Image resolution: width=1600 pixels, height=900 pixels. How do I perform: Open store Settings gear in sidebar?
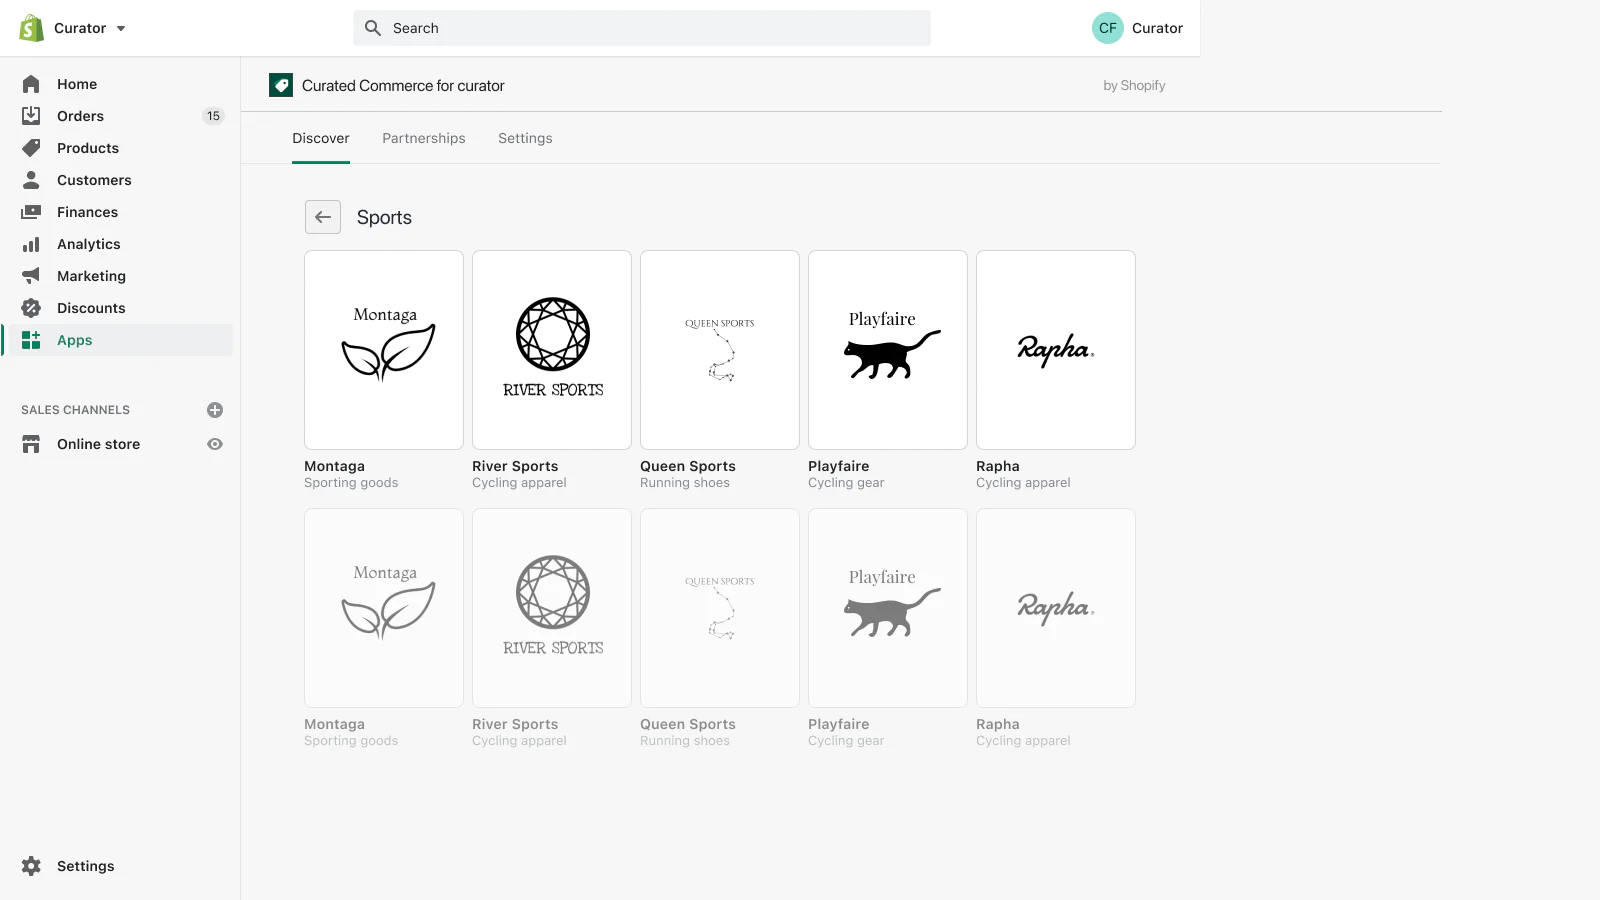32,866
